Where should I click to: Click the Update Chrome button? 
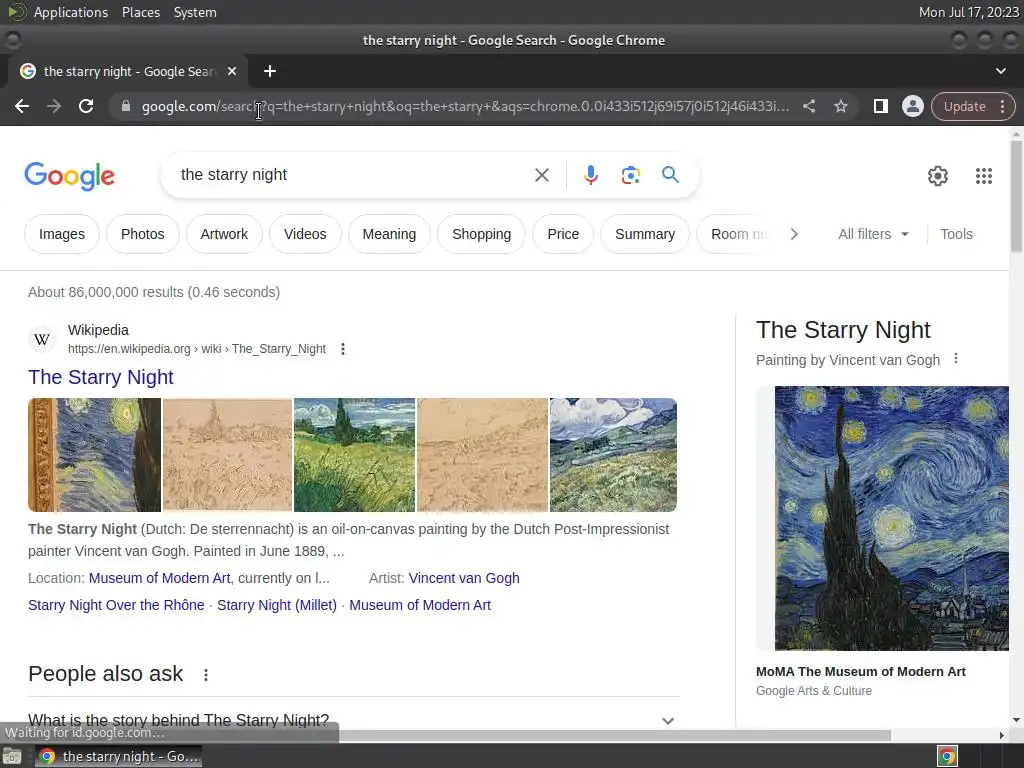click(x=965, y=106)
